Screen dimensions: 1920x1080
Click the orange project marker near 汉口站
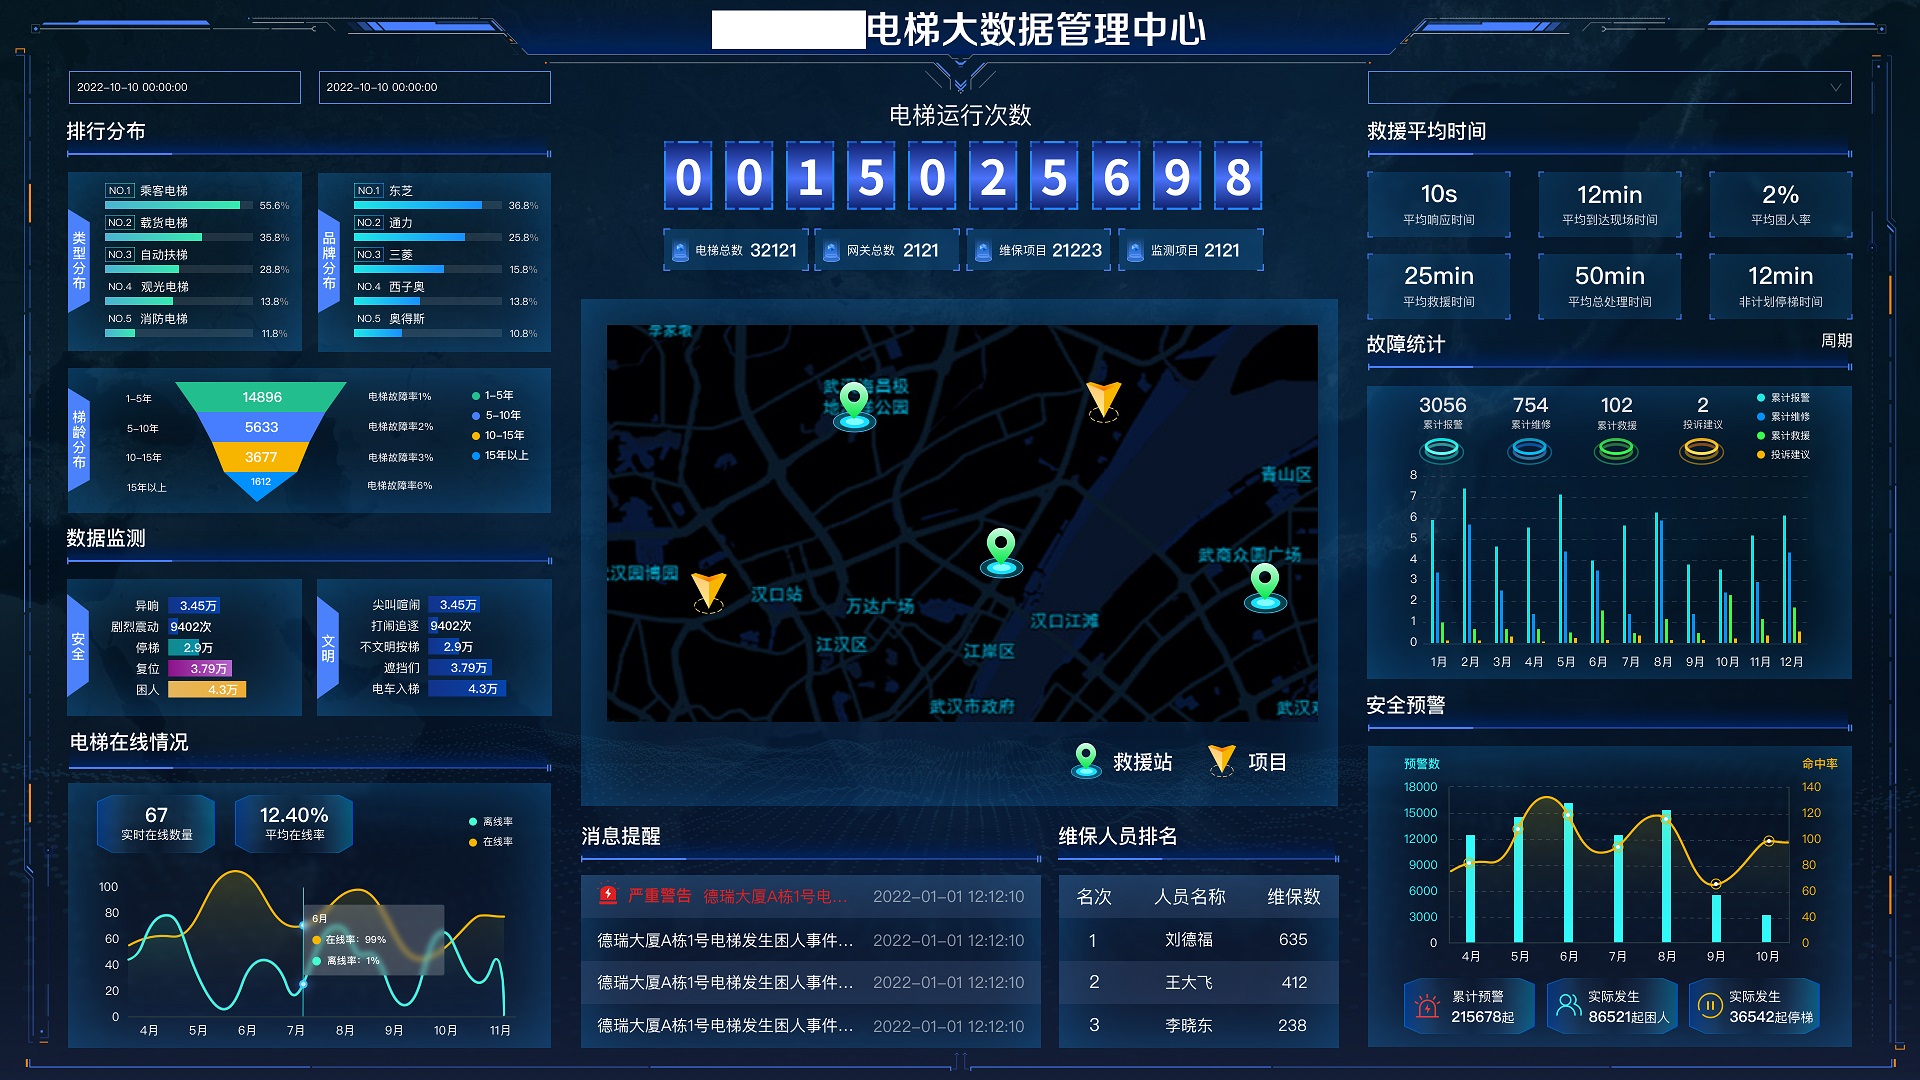click(x=709, y=591)
